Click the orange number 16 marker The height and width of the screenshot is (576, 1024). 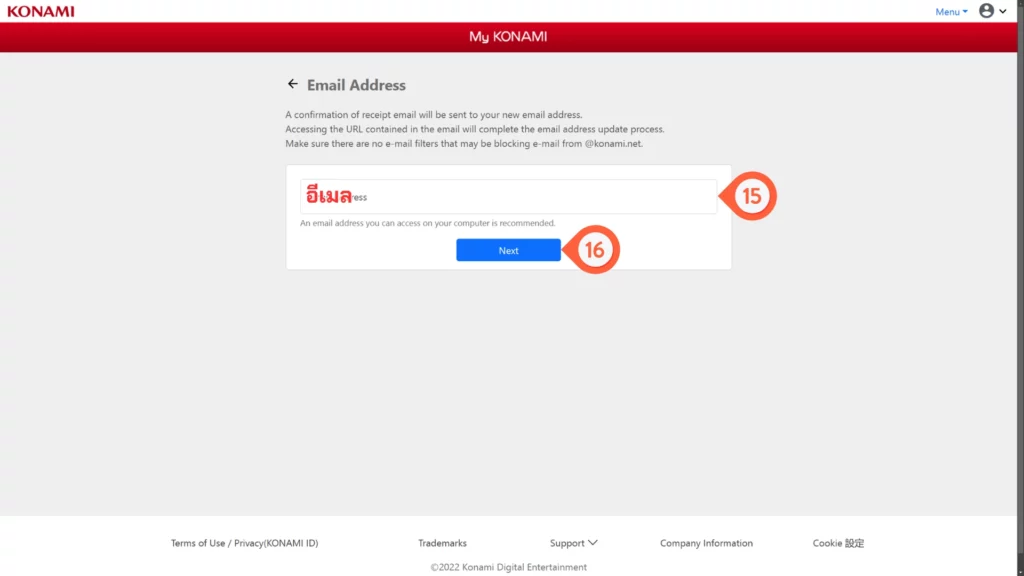pyautogui.click(x=594, y=250)
